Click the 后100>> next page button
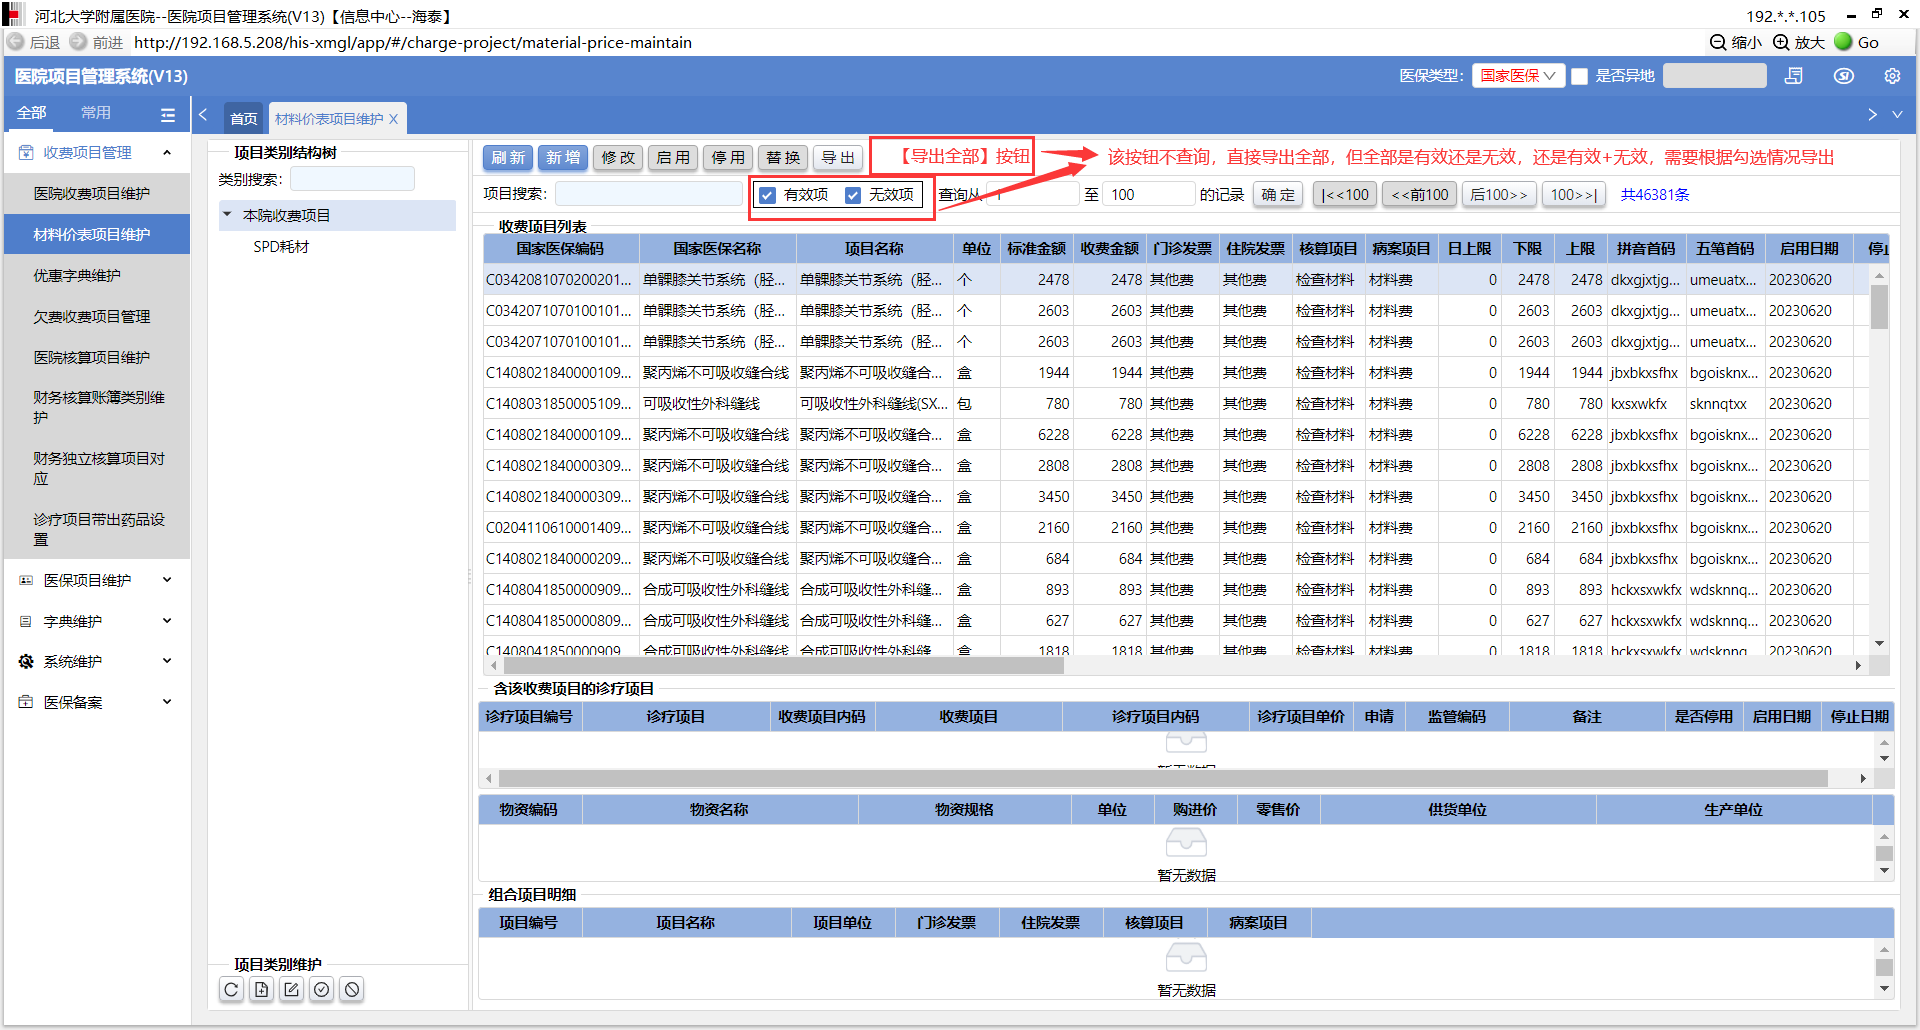The height and width of the screenshot is (1030, 1920). pyautogui.click(x=1498, y=195)
